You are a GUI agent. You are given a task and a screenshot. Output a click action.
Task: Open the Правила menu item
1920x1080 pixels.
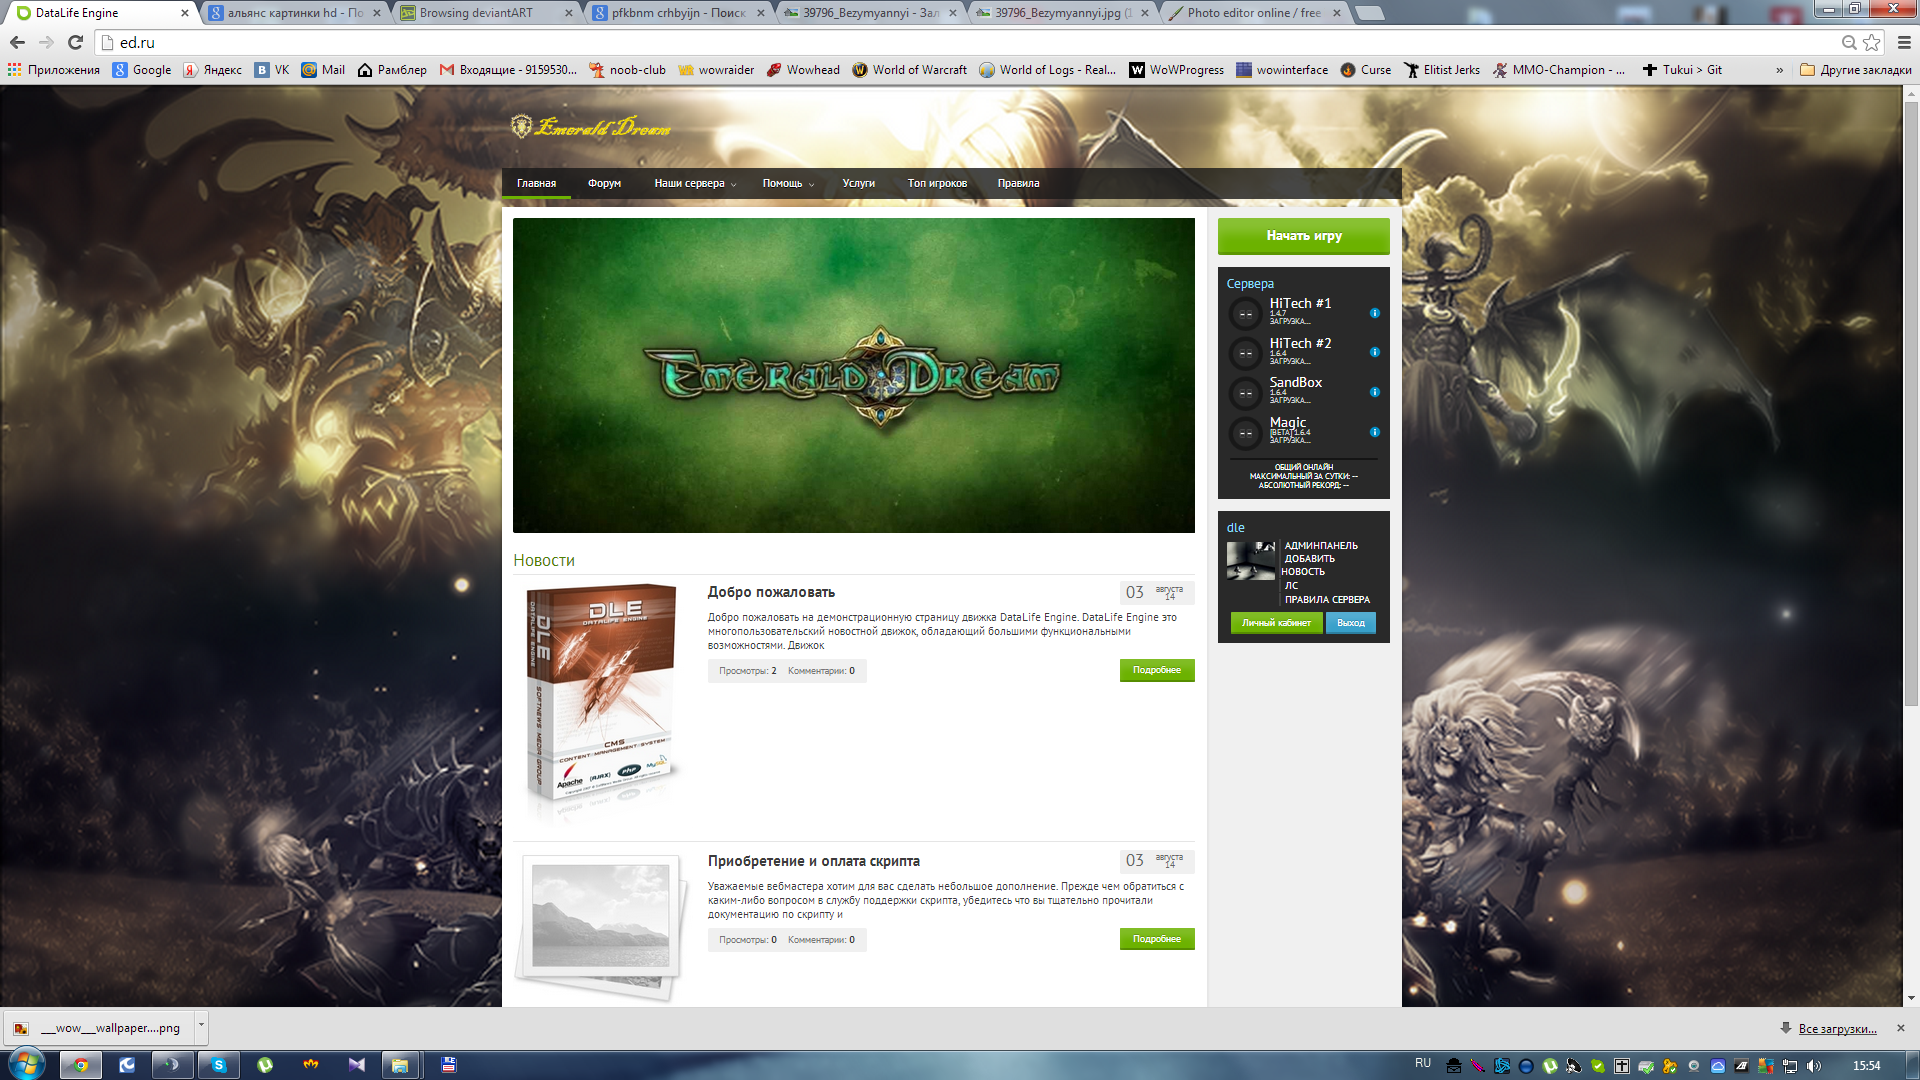[x=1018, y=183]
